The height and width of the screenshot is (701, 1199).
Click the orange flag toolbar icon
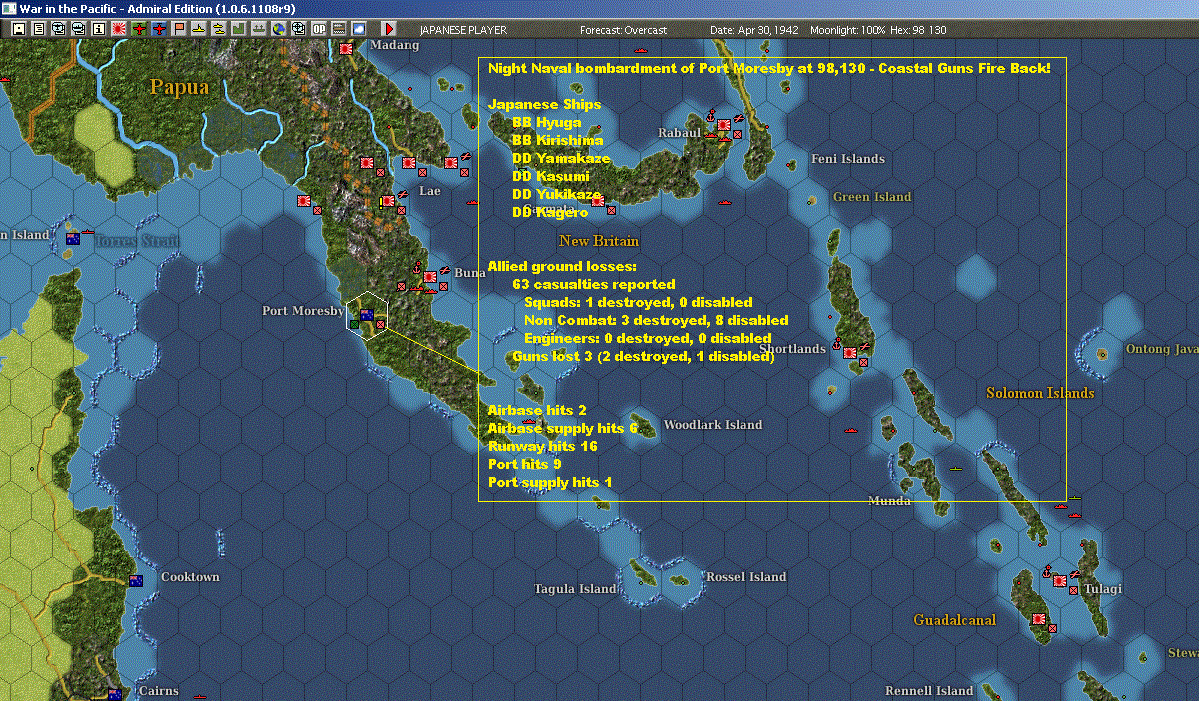[x=179, y=29]
